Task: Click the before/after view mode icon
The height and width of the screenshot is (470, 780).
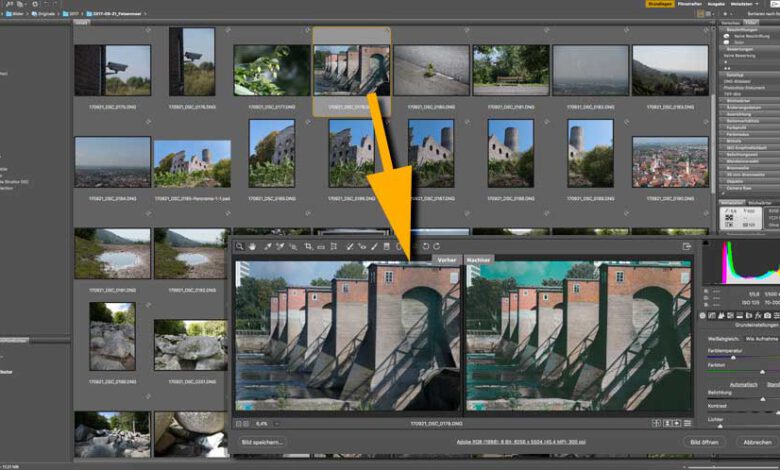Action: click(658, 423)
